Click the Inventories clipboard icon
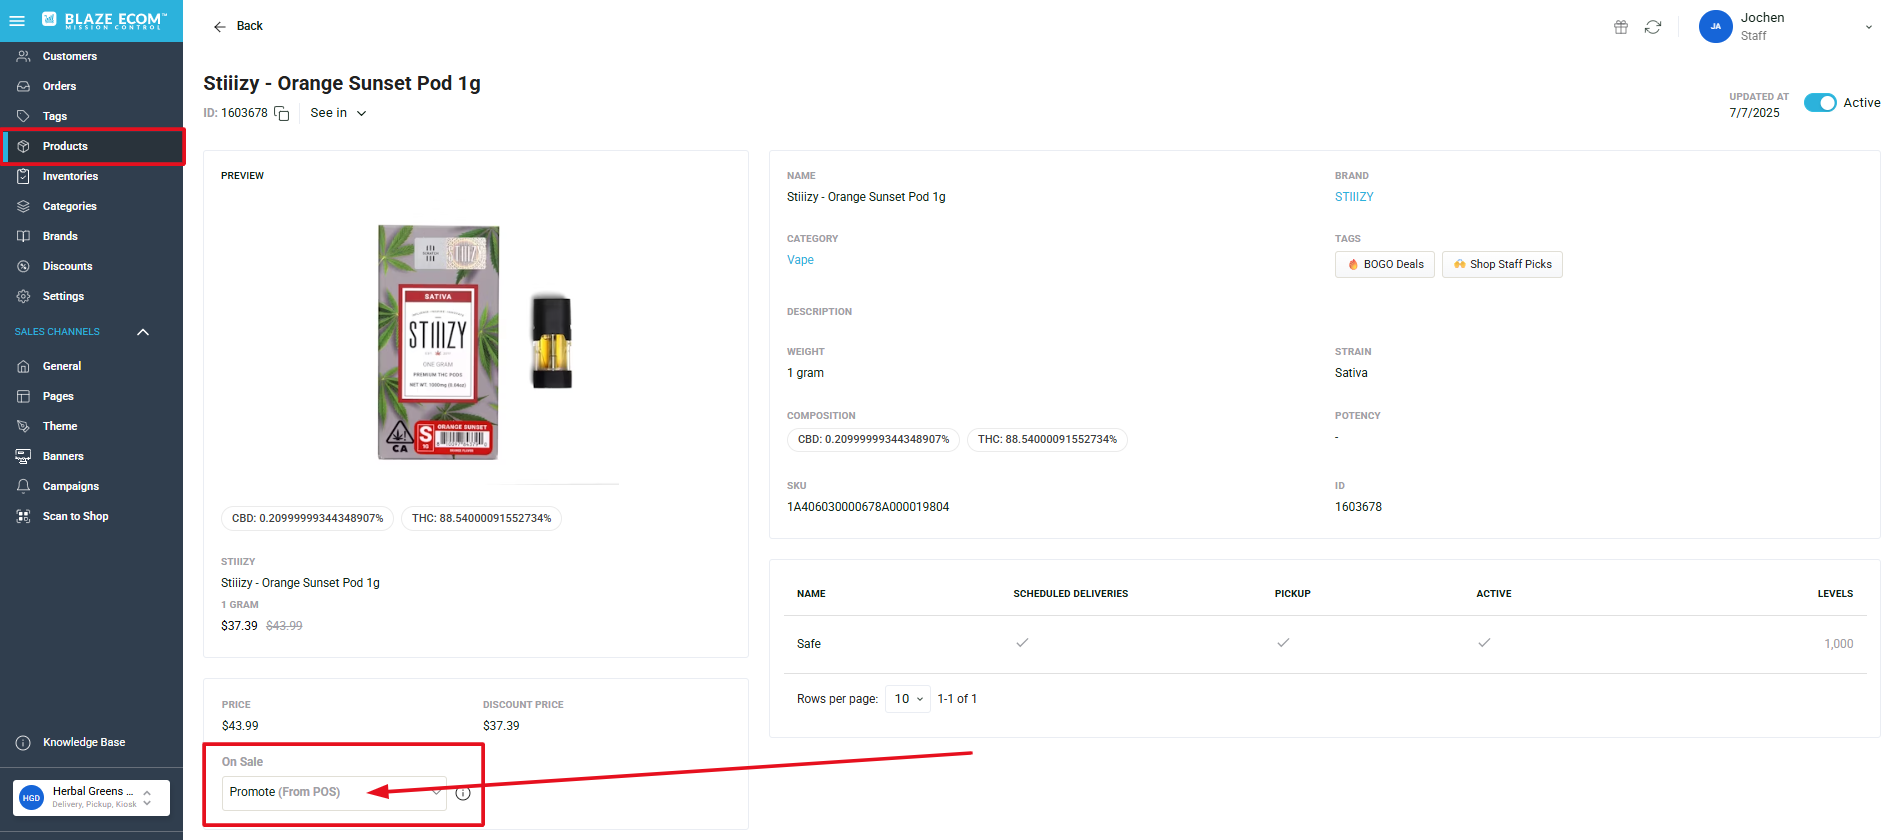 coord(23,176)
